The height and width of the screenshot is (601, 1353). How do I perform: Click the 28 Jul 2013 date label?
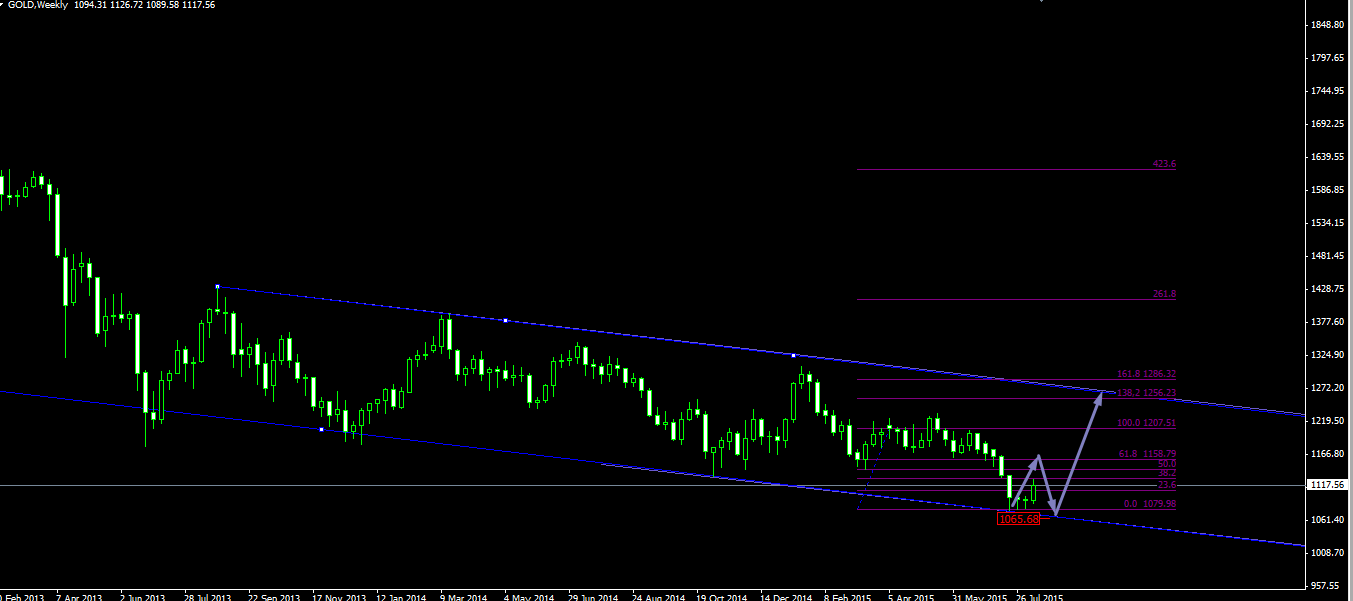(207, 597)
